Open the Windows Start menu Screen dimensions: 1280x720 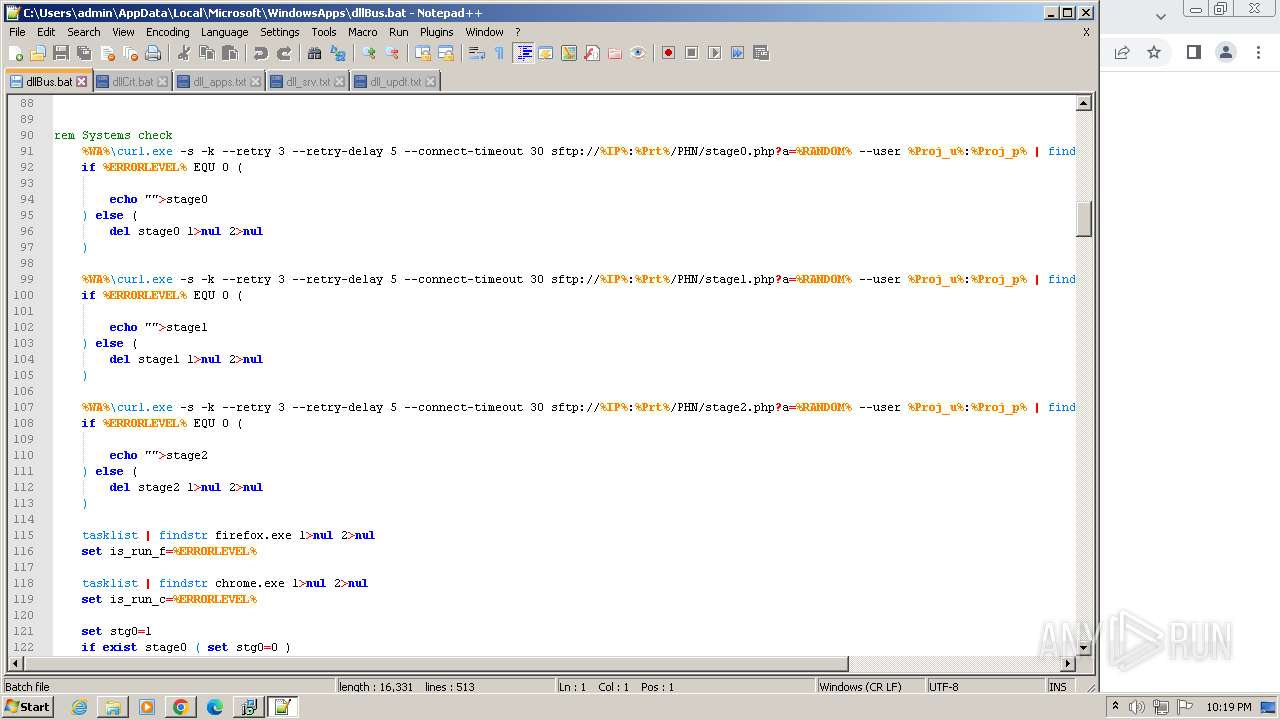[x=28, y=707]
